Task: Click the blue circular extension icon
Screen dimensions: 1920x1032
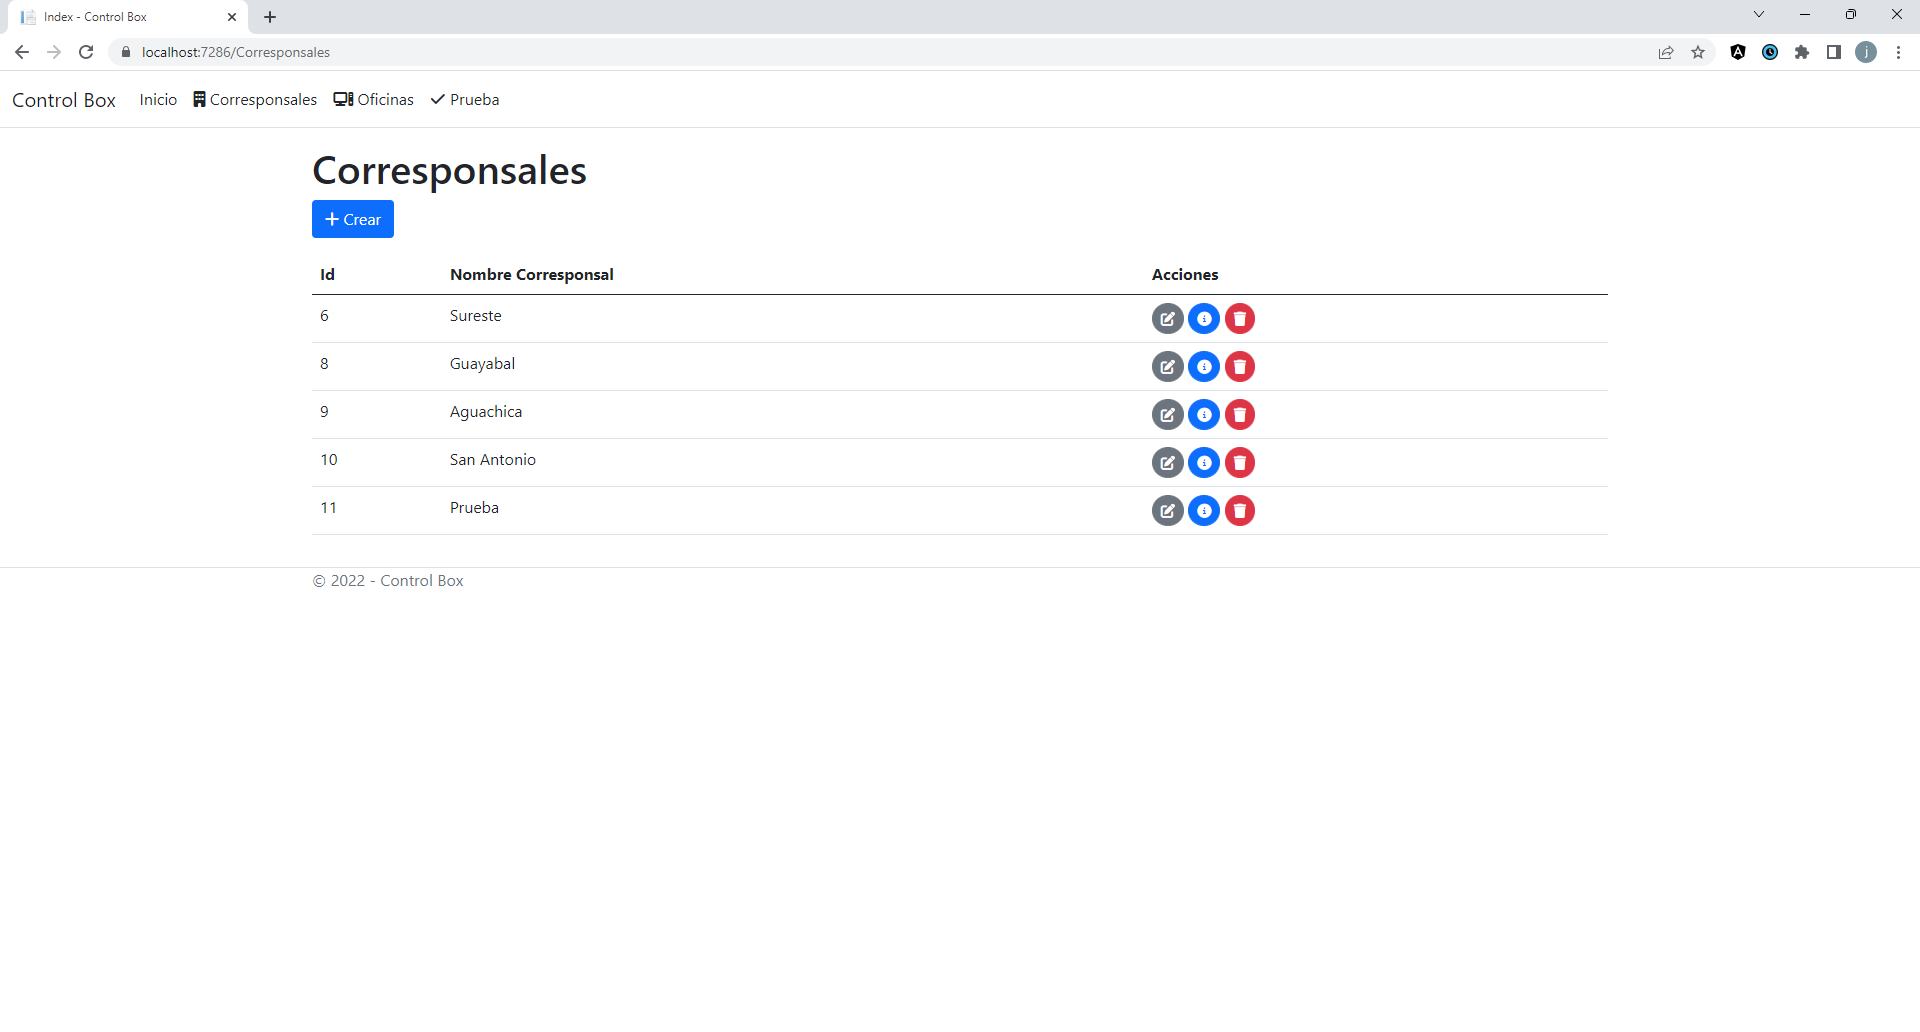Action: click(1770, 52)
